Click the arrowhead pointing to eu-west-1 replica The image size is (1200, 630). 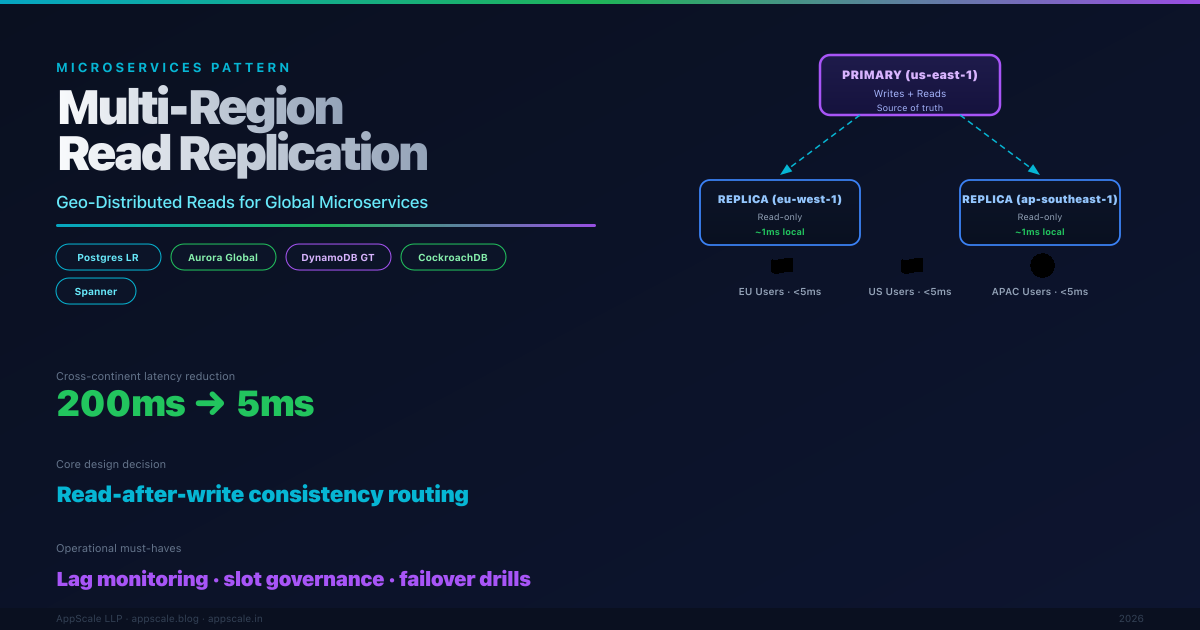pos(786,171)
